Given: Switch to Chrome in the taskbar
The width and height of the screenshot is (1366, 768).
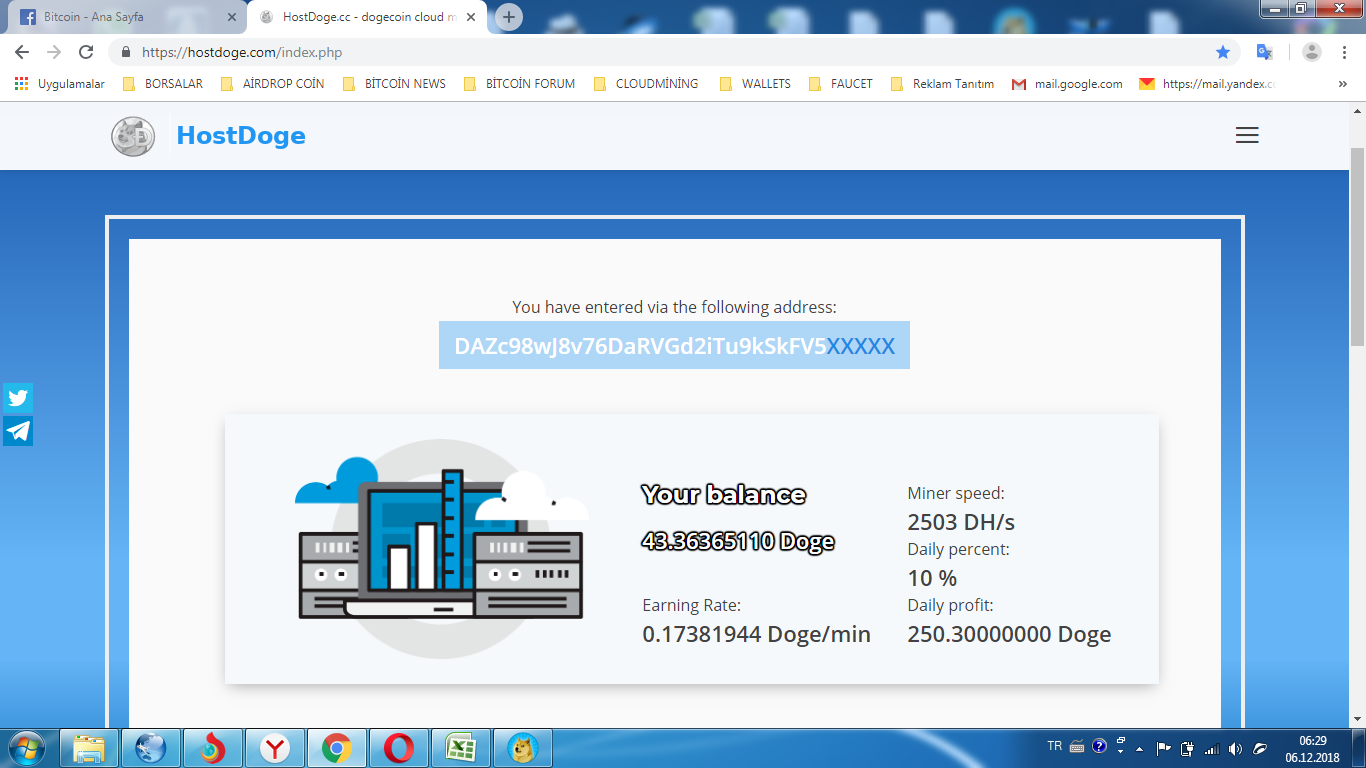Looking at the screenshot, I should [x=336, y=748].
